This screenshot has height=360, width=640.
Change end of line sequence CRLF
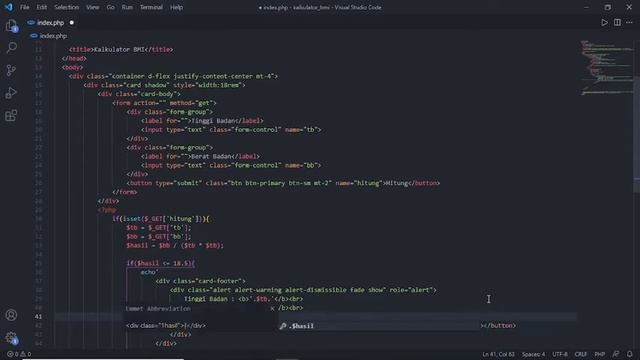[x=580, y=354]
